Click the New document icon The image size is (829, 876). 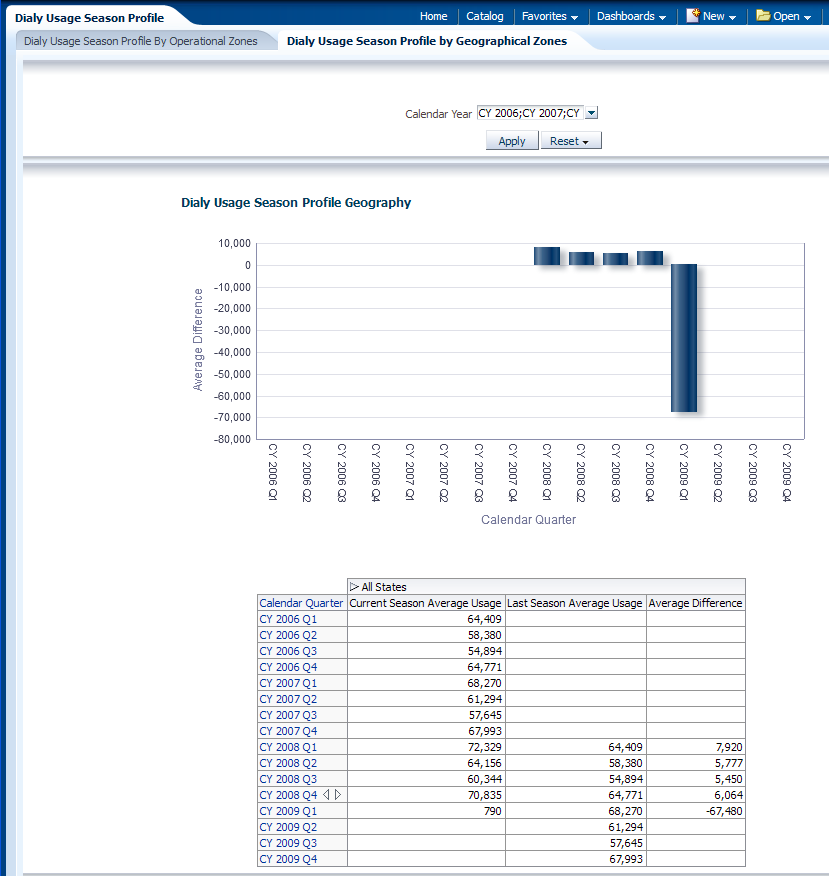coord(693,15)
